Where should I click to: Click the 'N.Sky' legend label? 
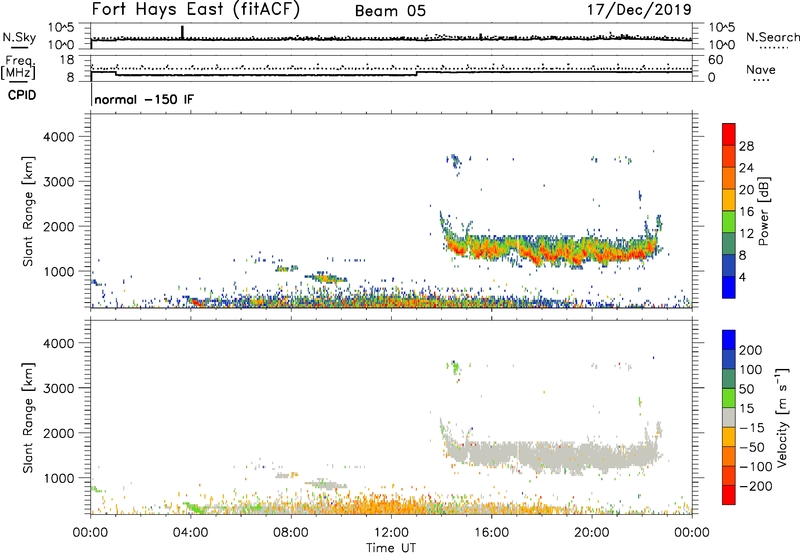[19, 37]
